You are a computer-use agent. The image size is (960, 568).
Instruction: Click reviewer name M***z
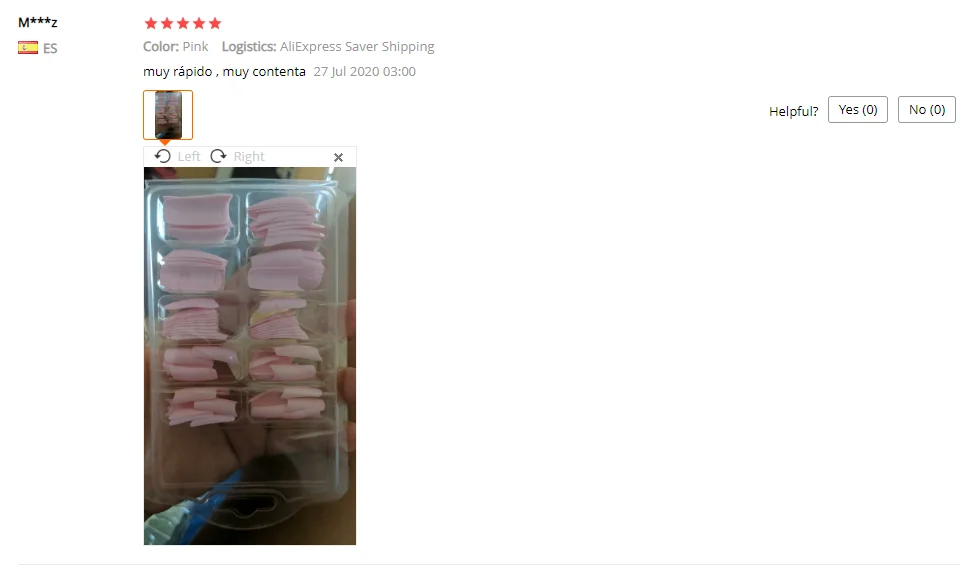[x=37, y=23]
